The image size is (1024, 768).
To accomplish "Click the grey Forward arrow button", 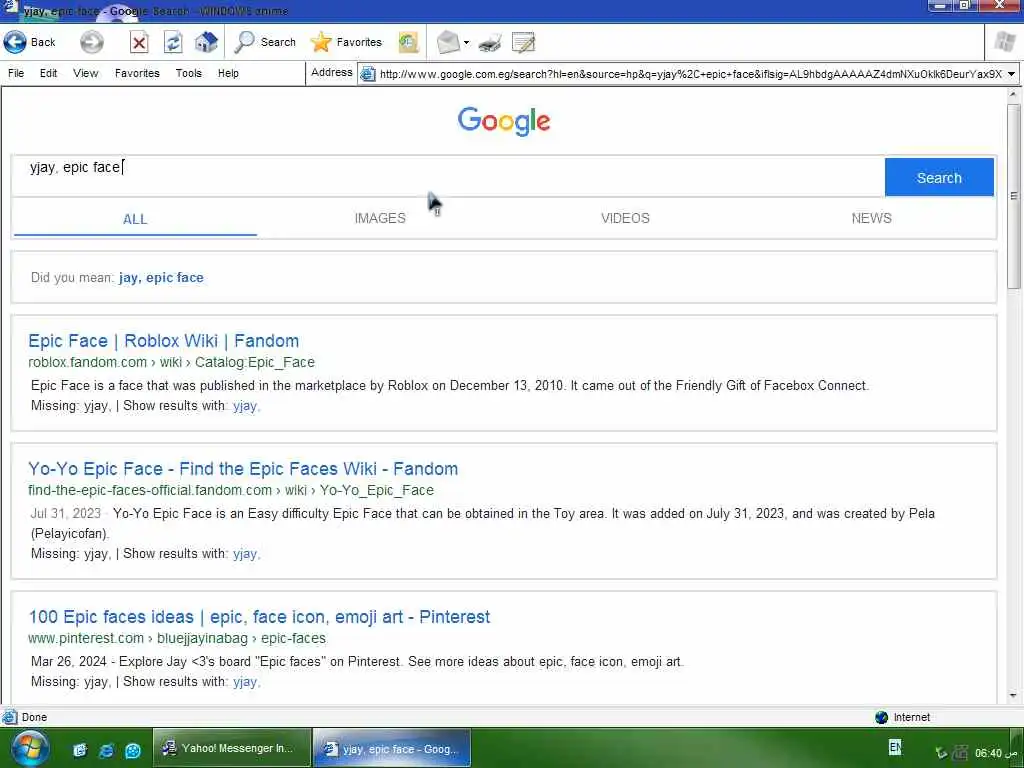I will pos(91,42).
